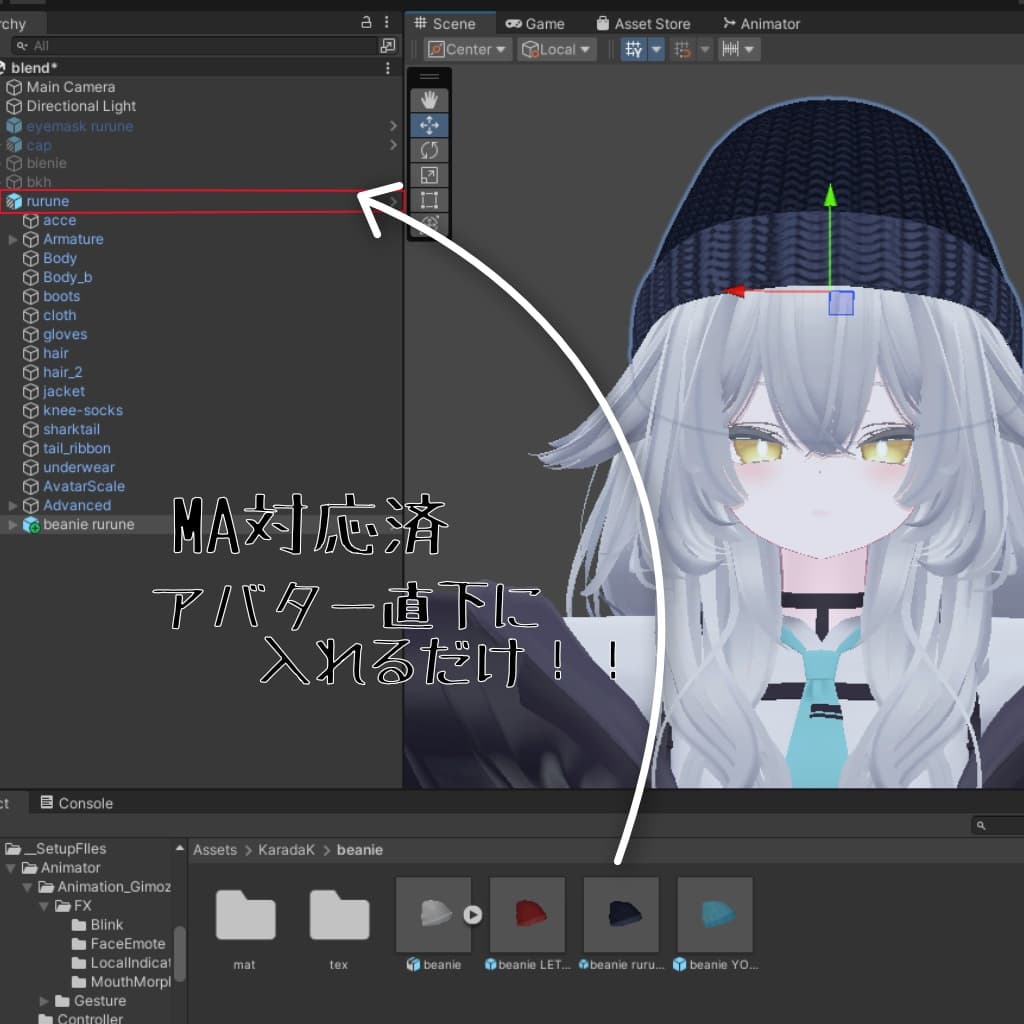Screen dimensions: 1024x1024
Task: Select the underwear object
Action: (78, 467)
